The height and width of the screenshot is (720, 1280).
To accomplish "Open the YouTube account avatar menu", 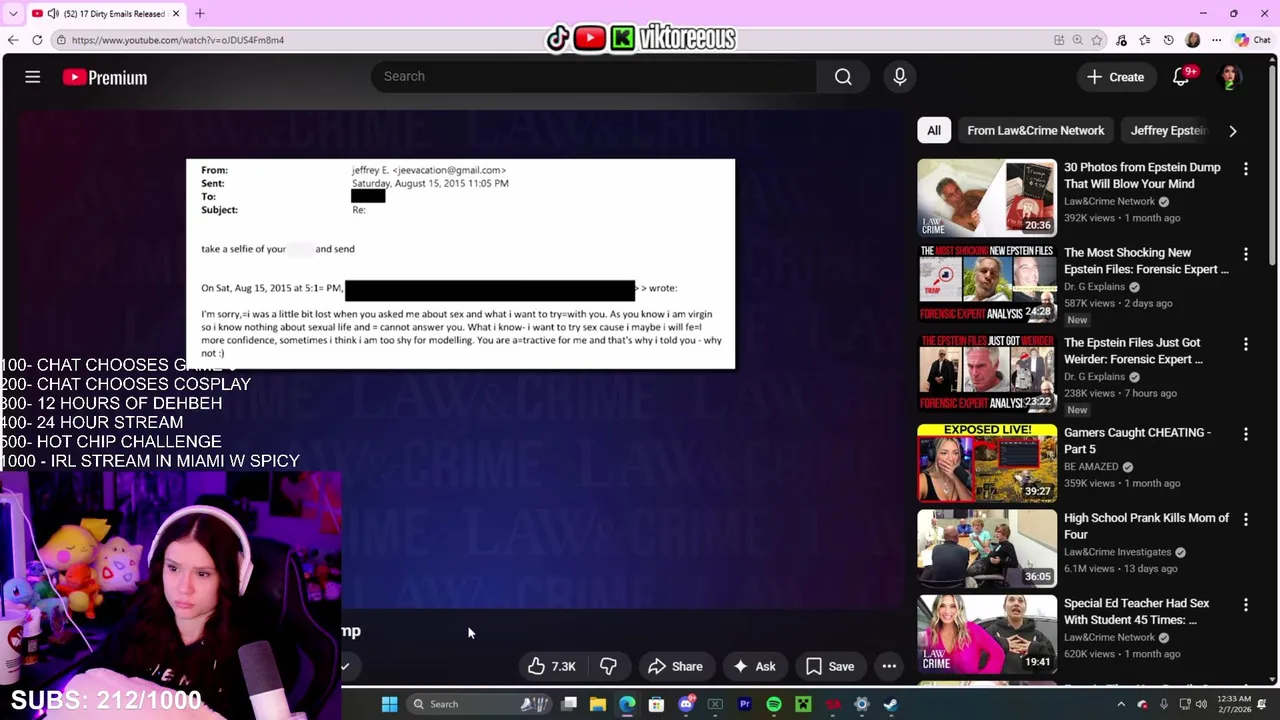I will (x=1230, y=77).
